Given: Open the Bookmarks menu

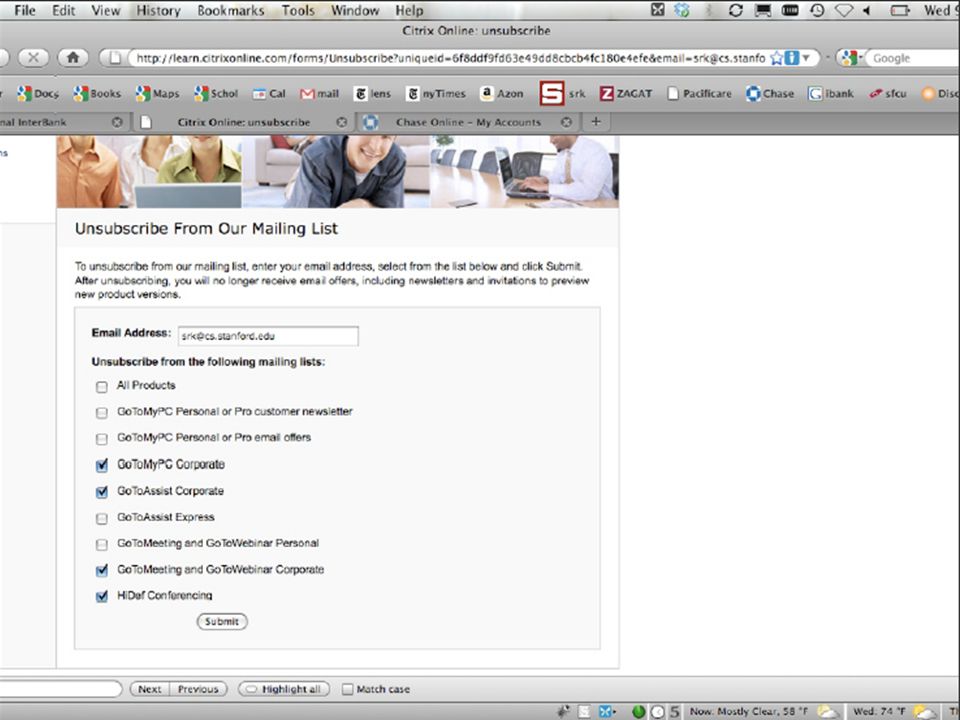Looking at the screenshot, I should (x=231, y=10).
